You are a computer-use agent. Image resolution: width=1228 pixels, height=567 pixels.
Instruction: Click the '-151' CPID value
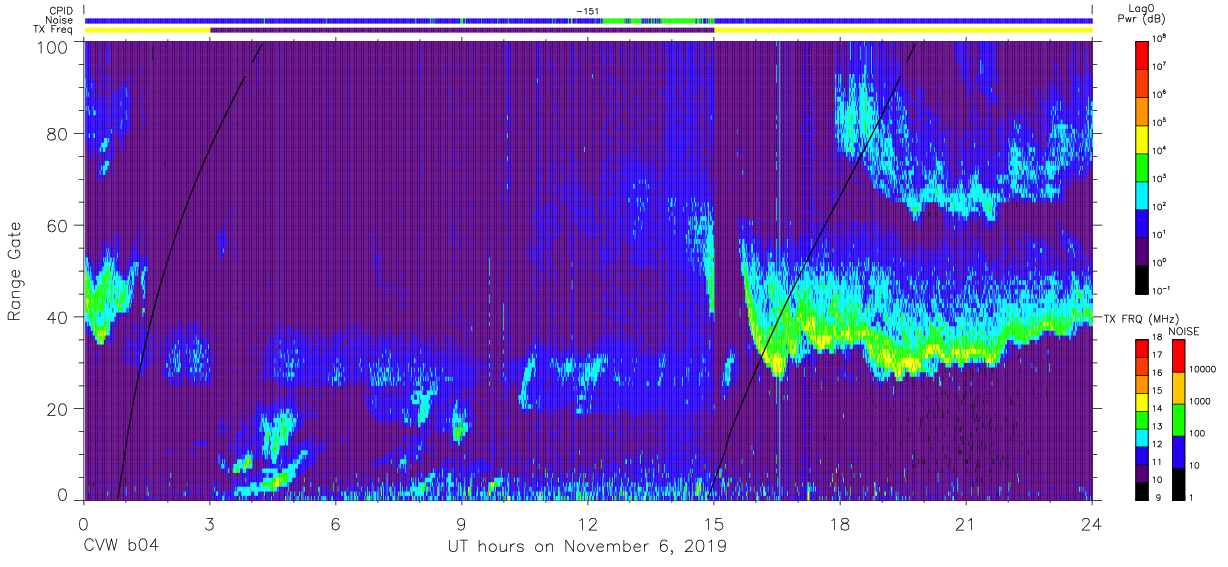tap(587, 10)
